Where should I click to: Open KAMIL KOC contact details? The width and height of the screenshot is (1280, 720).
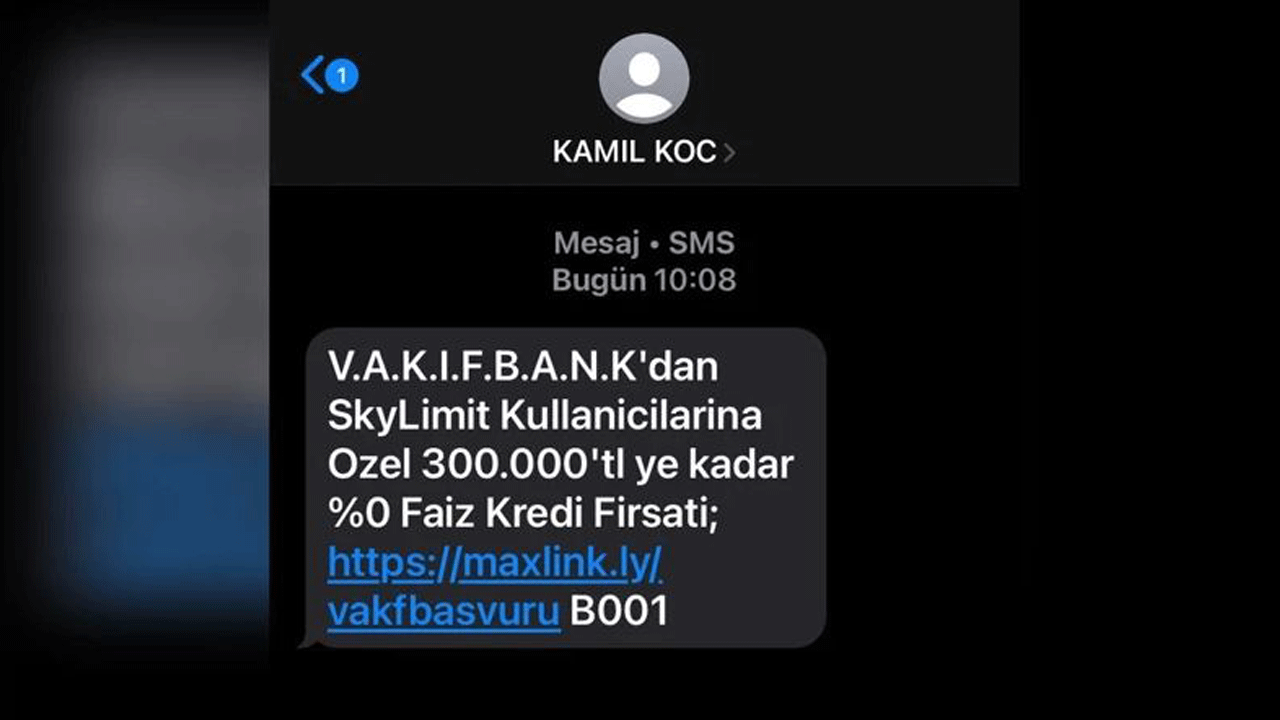click(634, 152)
